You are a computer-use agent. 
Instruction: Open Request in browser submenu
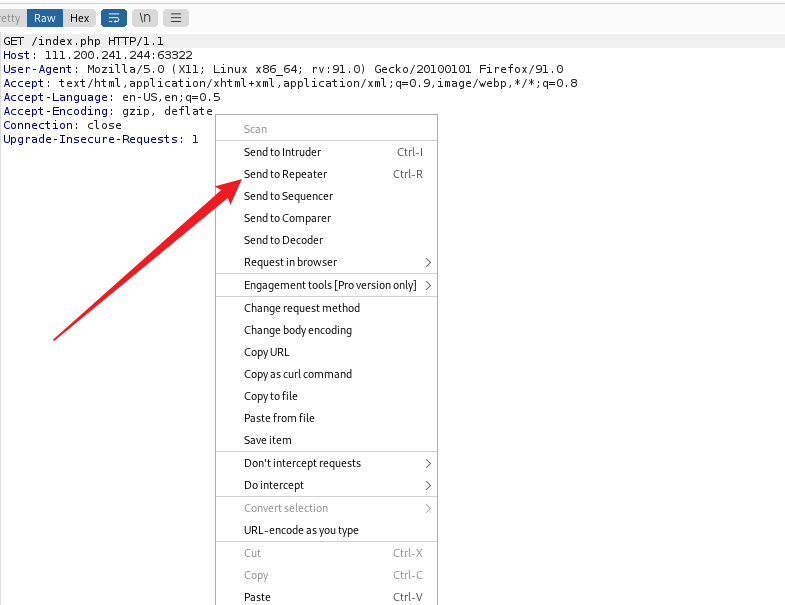[326, 262]
